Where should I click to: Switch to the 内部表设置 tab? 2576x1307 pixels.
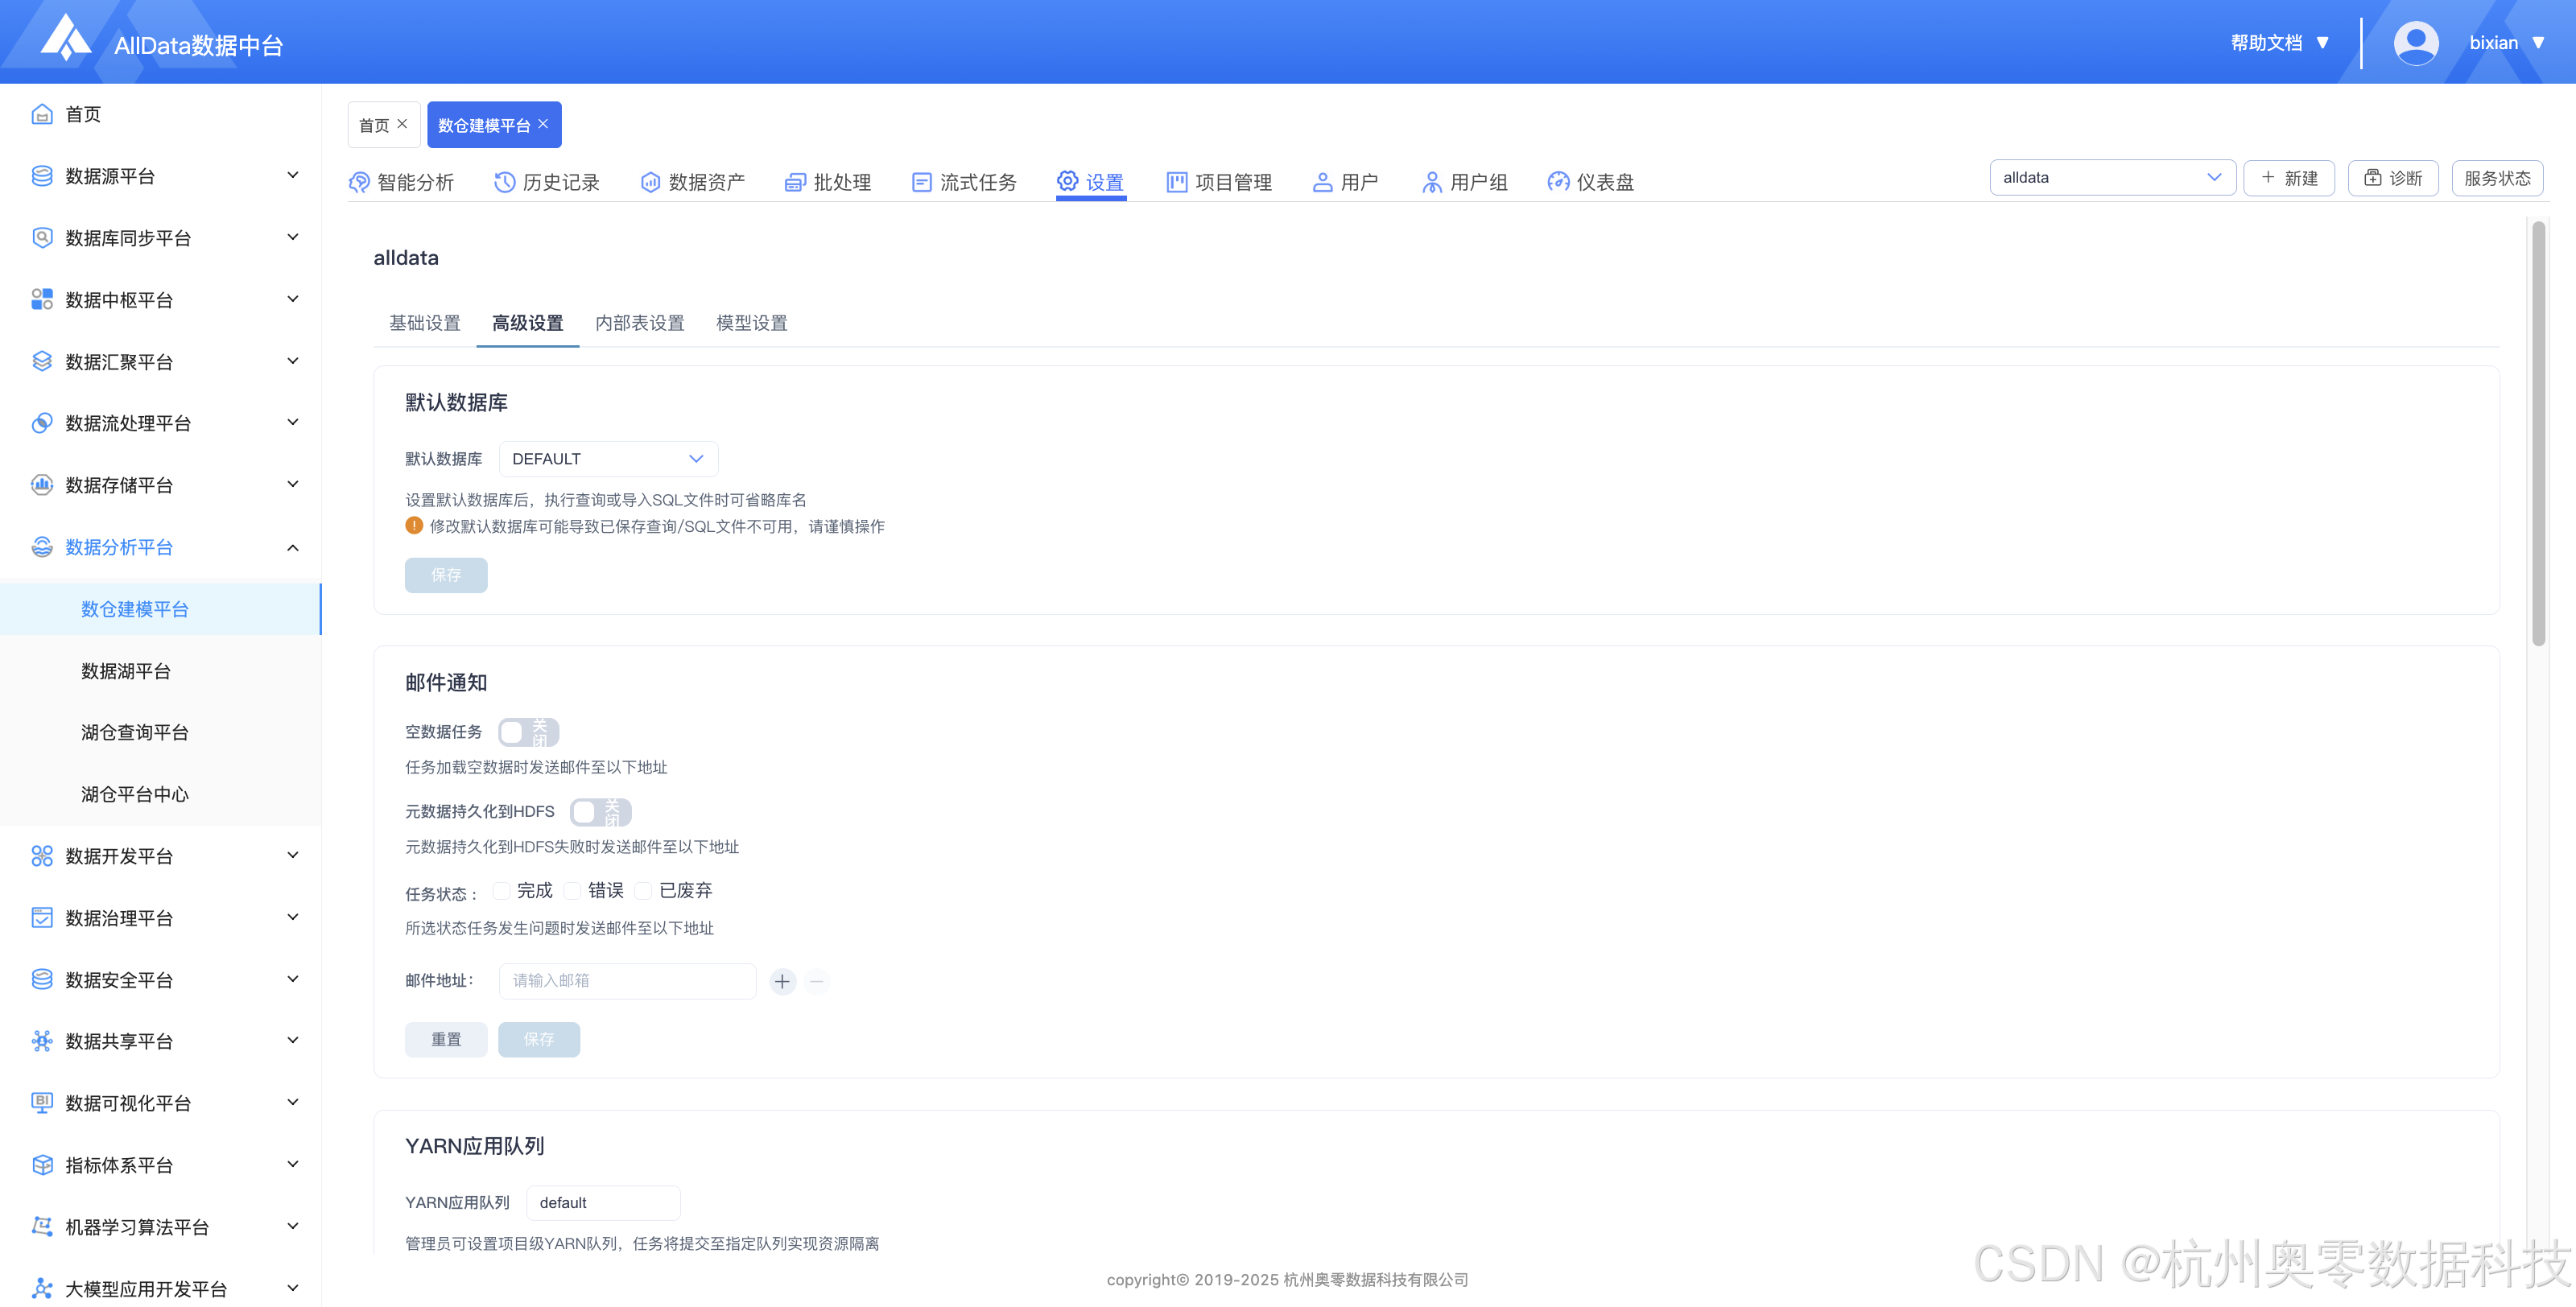click(640, 323)
